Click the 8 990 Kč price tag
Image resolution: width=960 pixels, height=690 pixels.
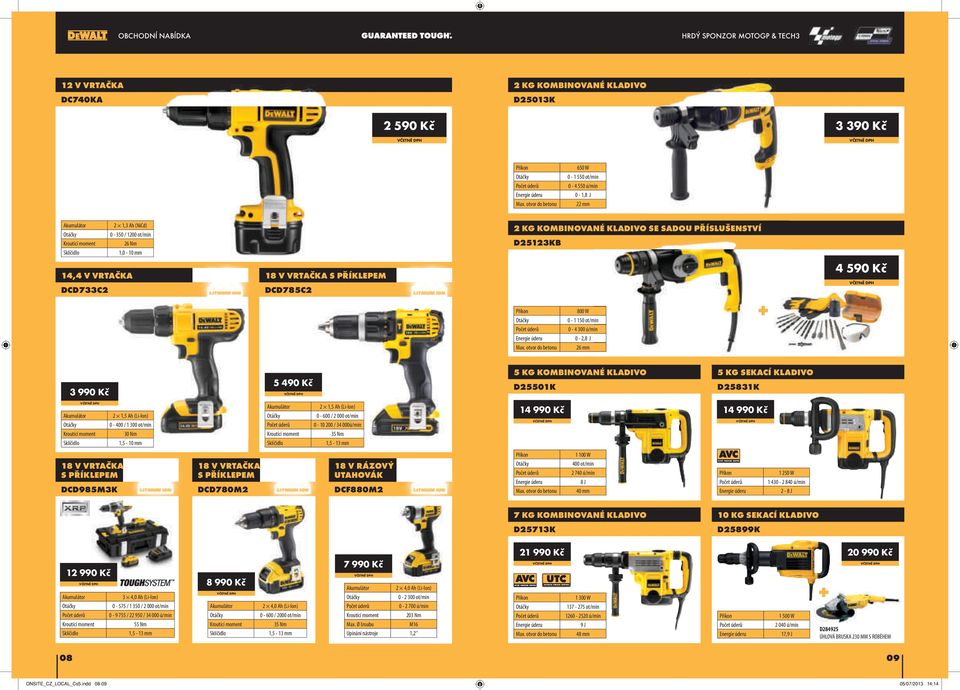(226, 583)
